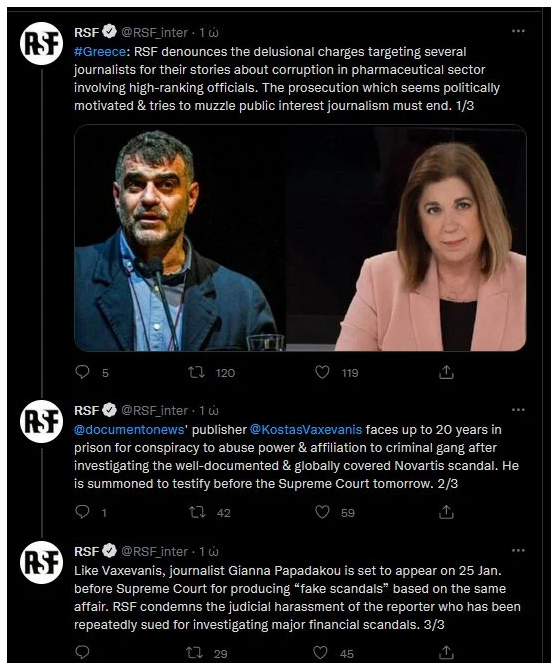Open the attached photo of two journalists
The height and width of the screenshot is (671, 557).
coord(300,238)
